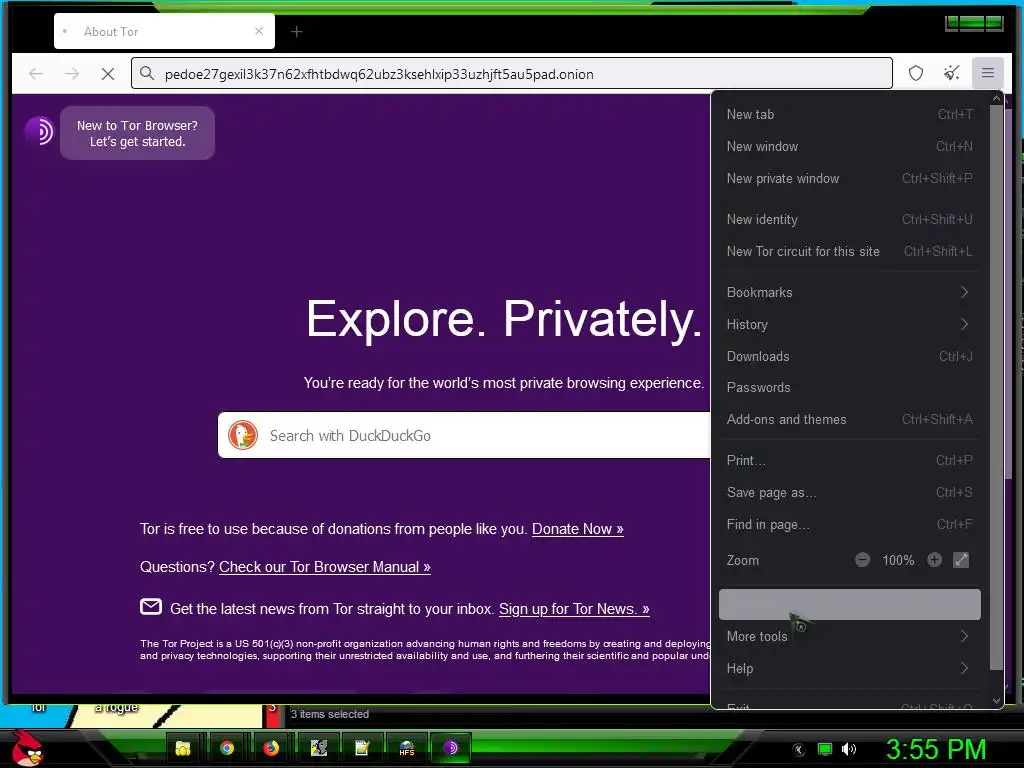Image resolution: width=1024 pixels, height=768 pixels.
Task: Click the browser forward arrow
Action: point(72,74)
